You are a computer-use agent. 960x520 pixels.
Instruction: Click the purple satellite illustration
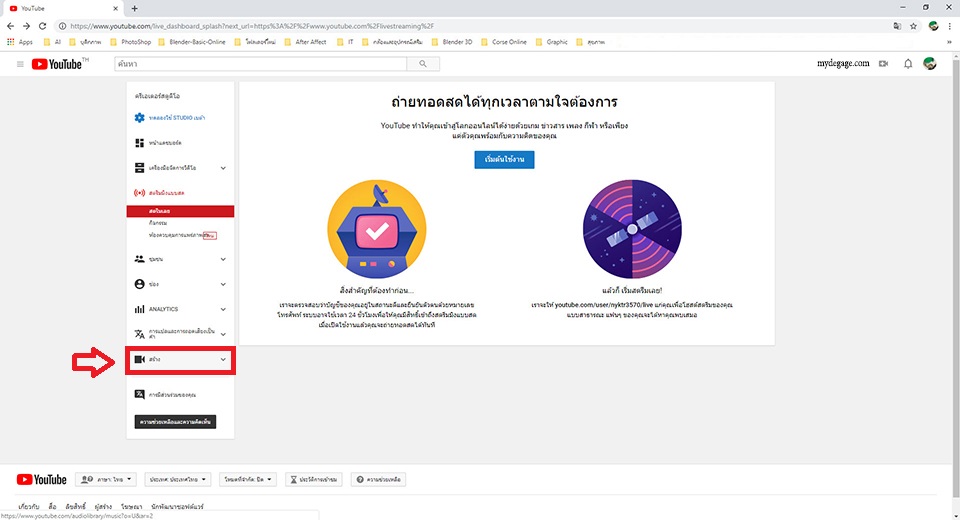tap(632, 229)
